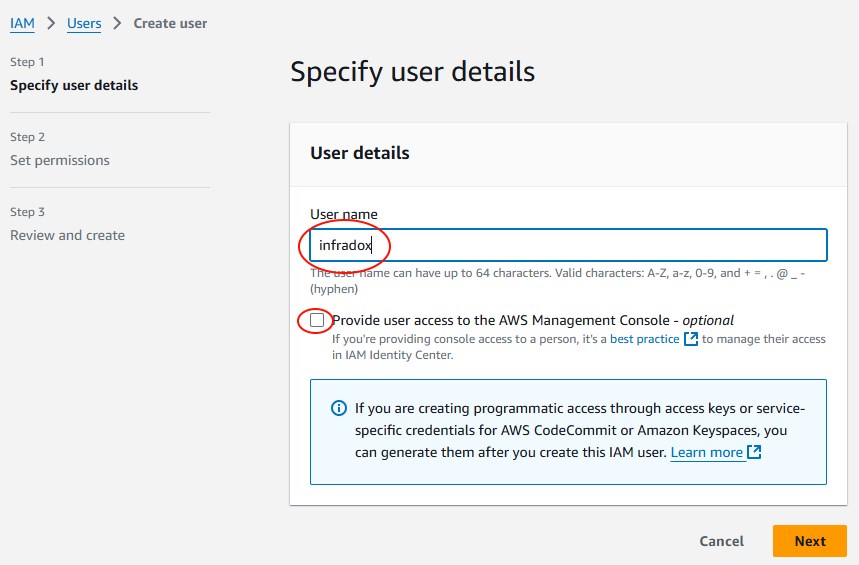Follow the Learn more link
Viewport: 859px width, 565px height.
706,453
